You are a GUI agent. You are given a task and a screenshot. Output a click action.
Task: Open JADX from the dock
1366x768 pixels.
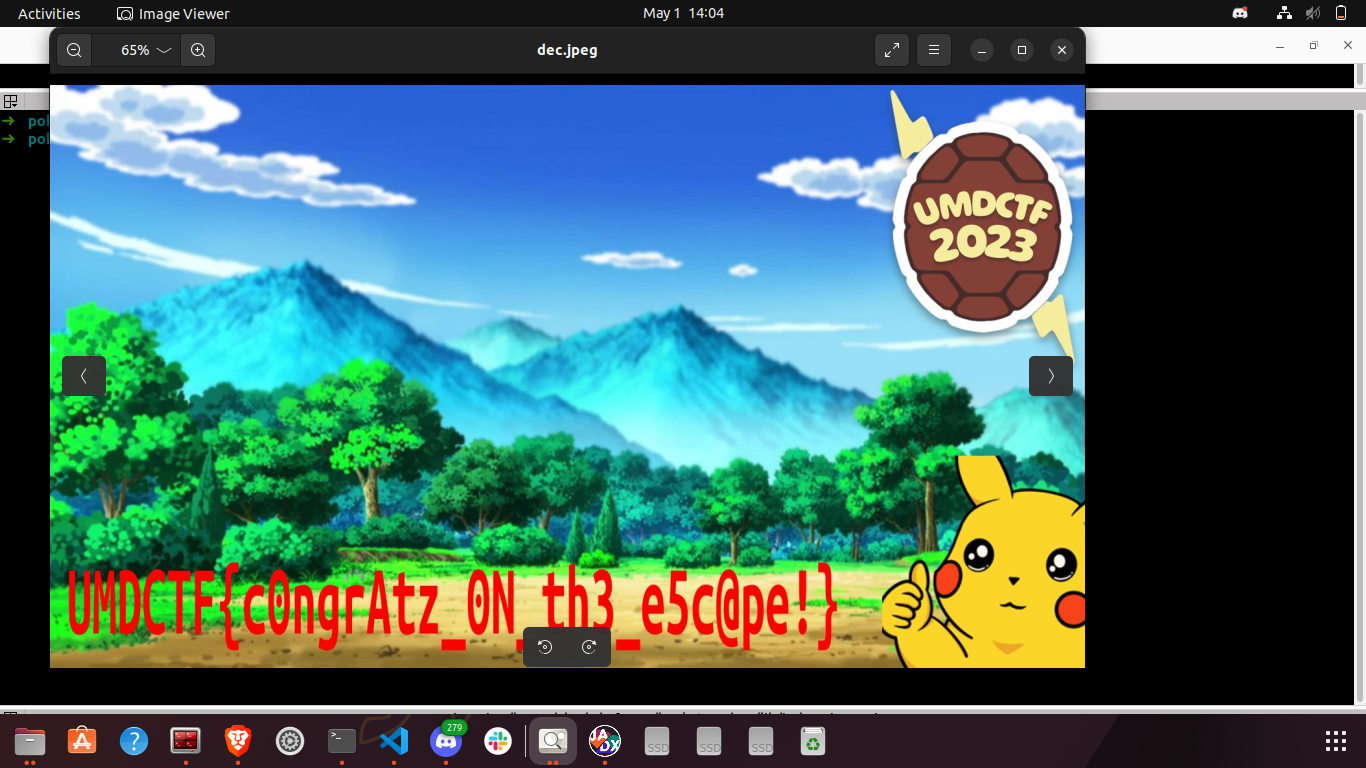605,741
